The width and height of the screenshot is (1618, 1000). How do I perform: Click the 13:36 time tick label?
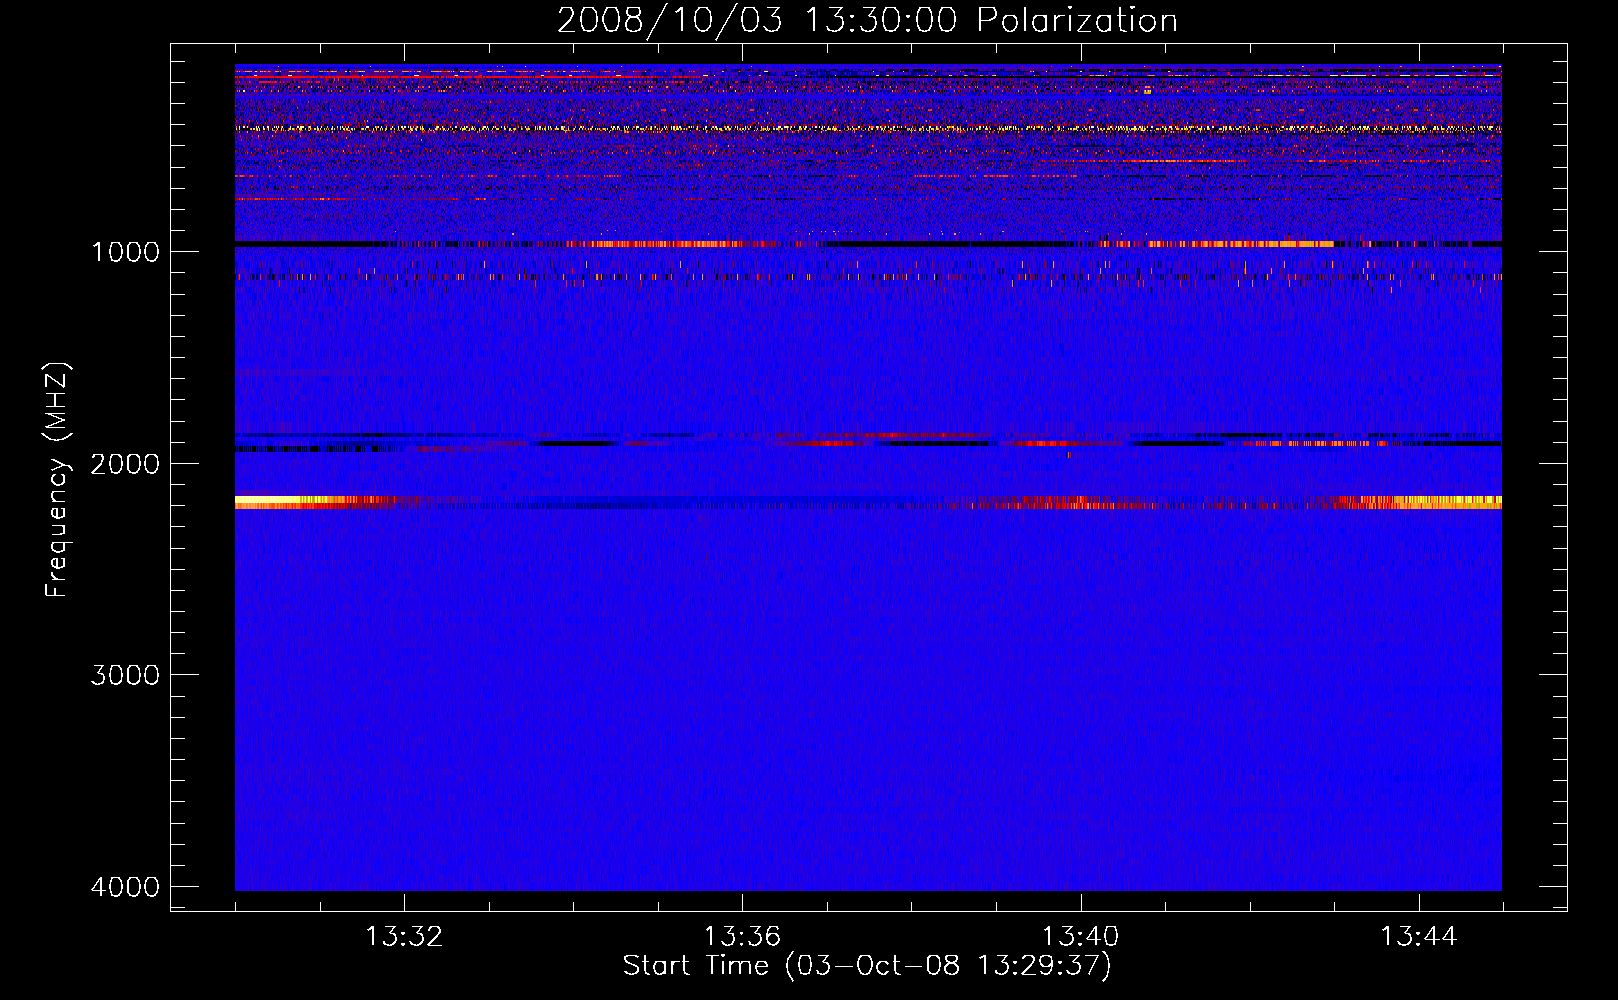(742, 937)
